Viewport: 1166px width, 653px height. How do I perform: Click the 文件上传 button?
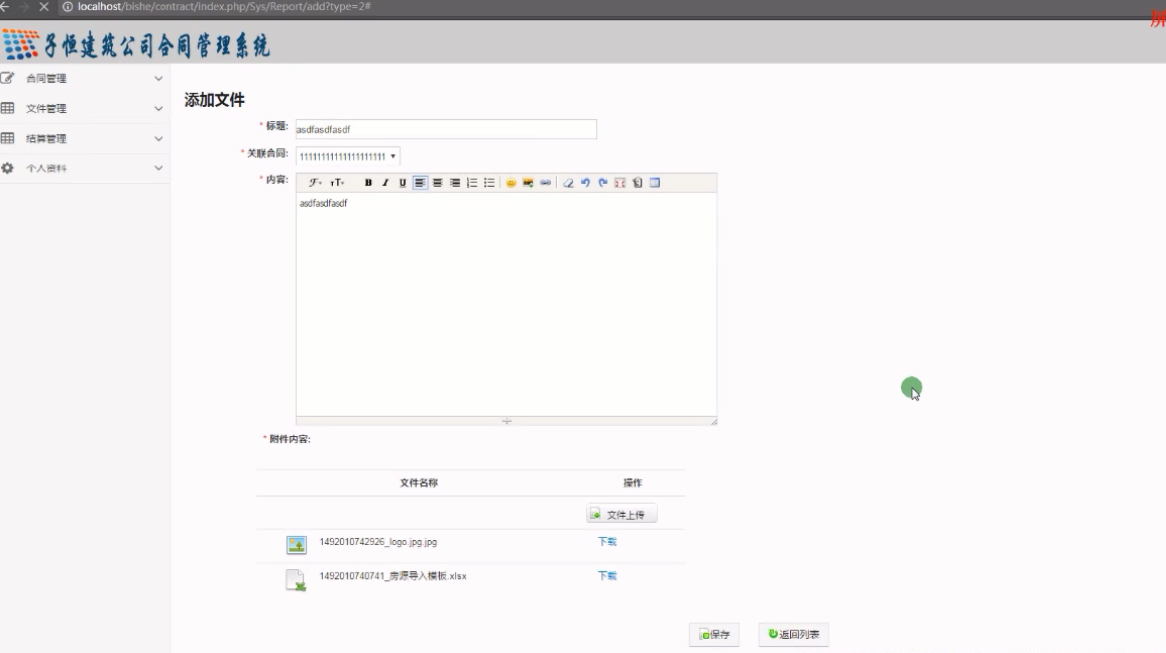click(622, 514)
